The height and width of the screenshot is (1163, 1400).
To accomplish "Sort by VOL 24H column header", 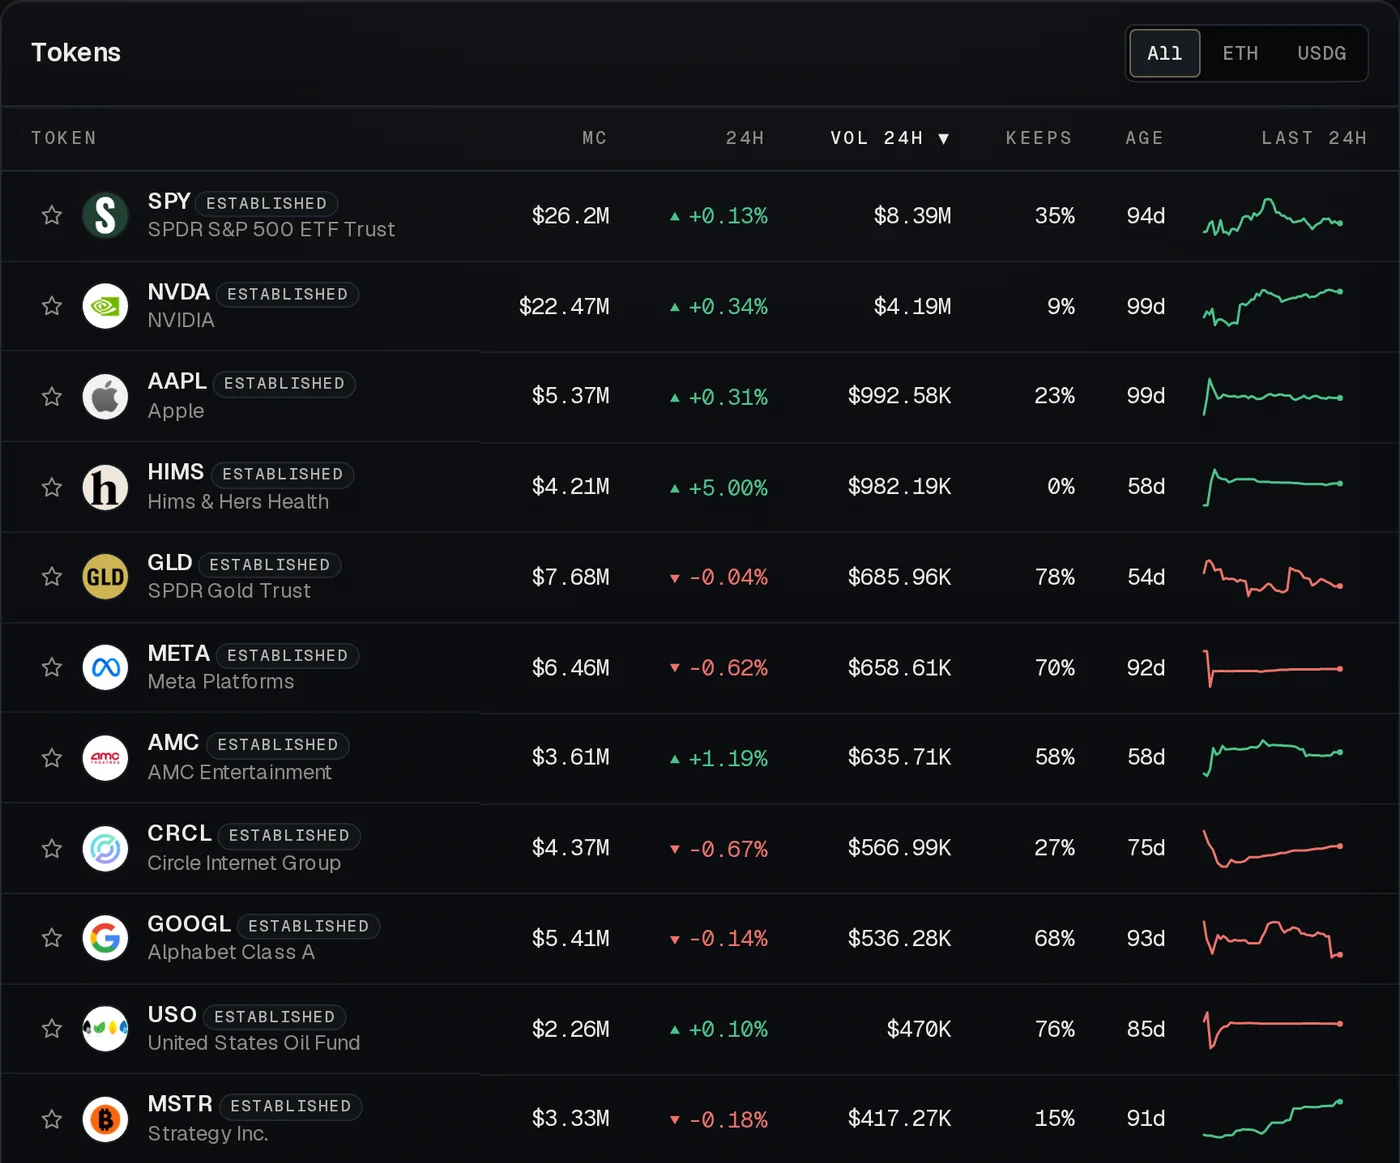I will 889,138.
